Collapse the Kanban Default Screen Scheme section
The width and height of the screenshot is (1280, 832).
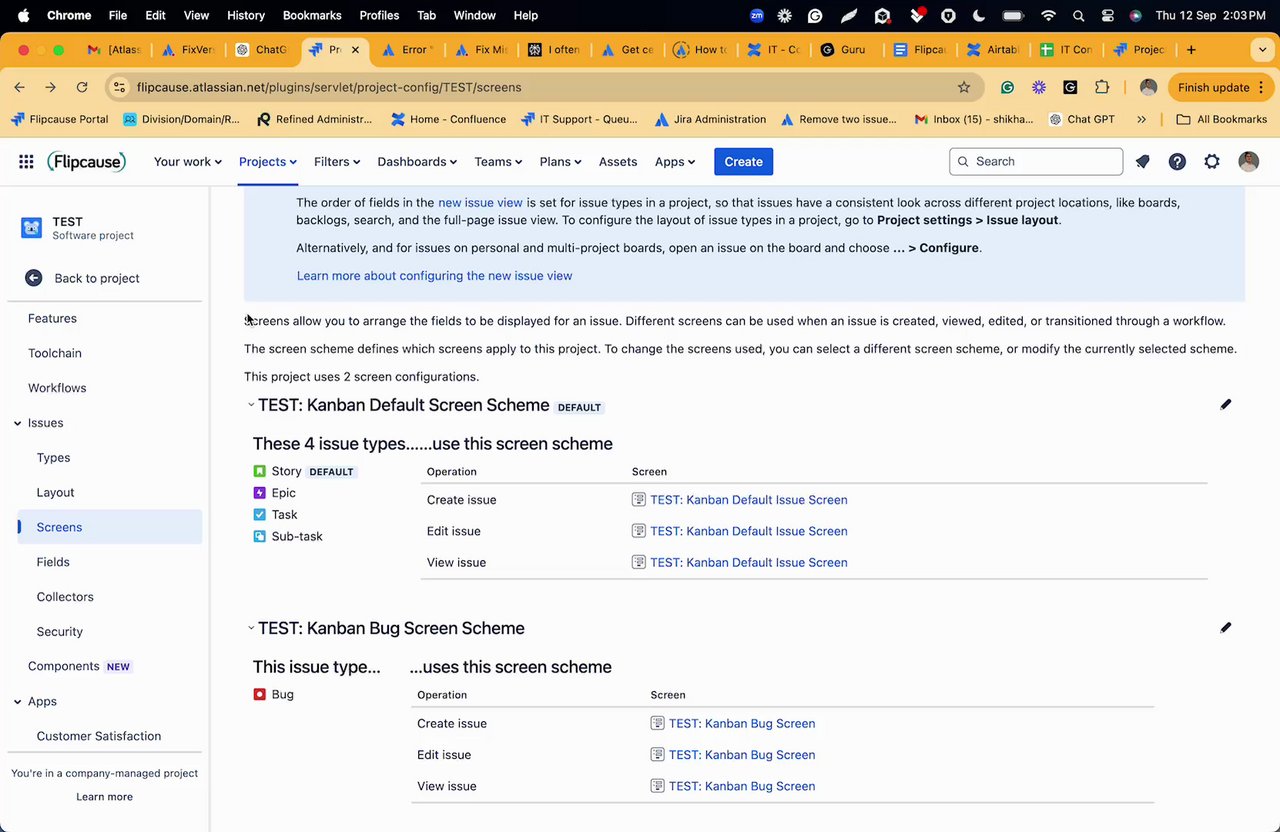(251, 405)
